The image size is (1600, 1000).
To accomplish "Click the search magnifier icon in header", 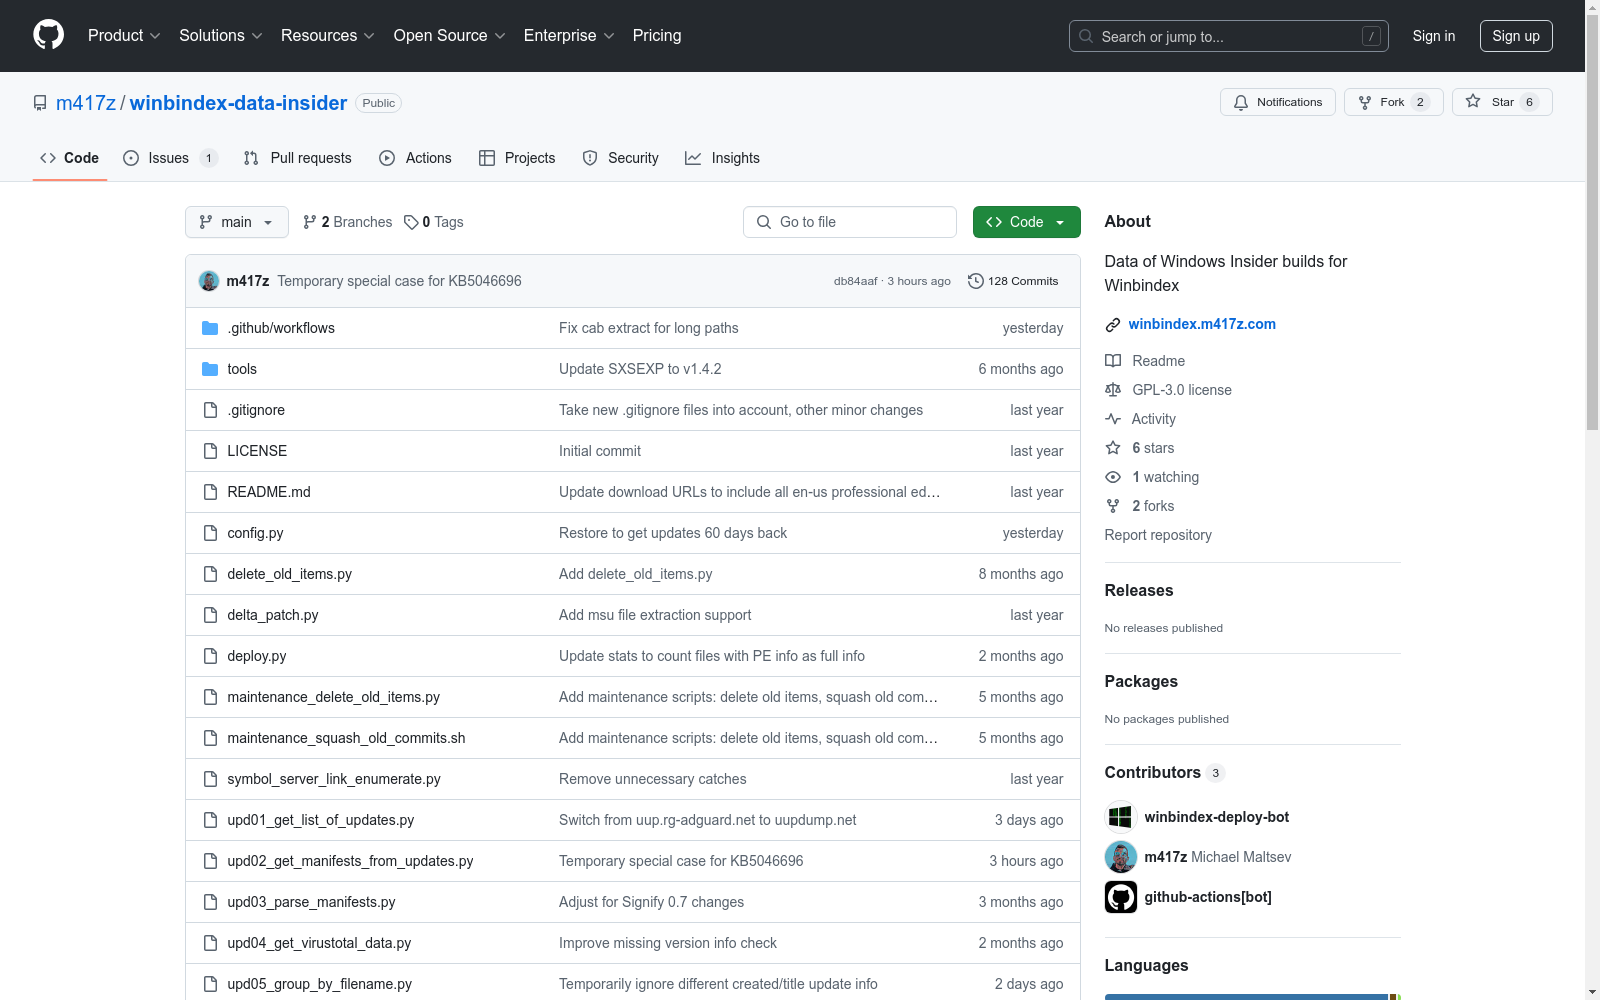I will point(1086,36).
